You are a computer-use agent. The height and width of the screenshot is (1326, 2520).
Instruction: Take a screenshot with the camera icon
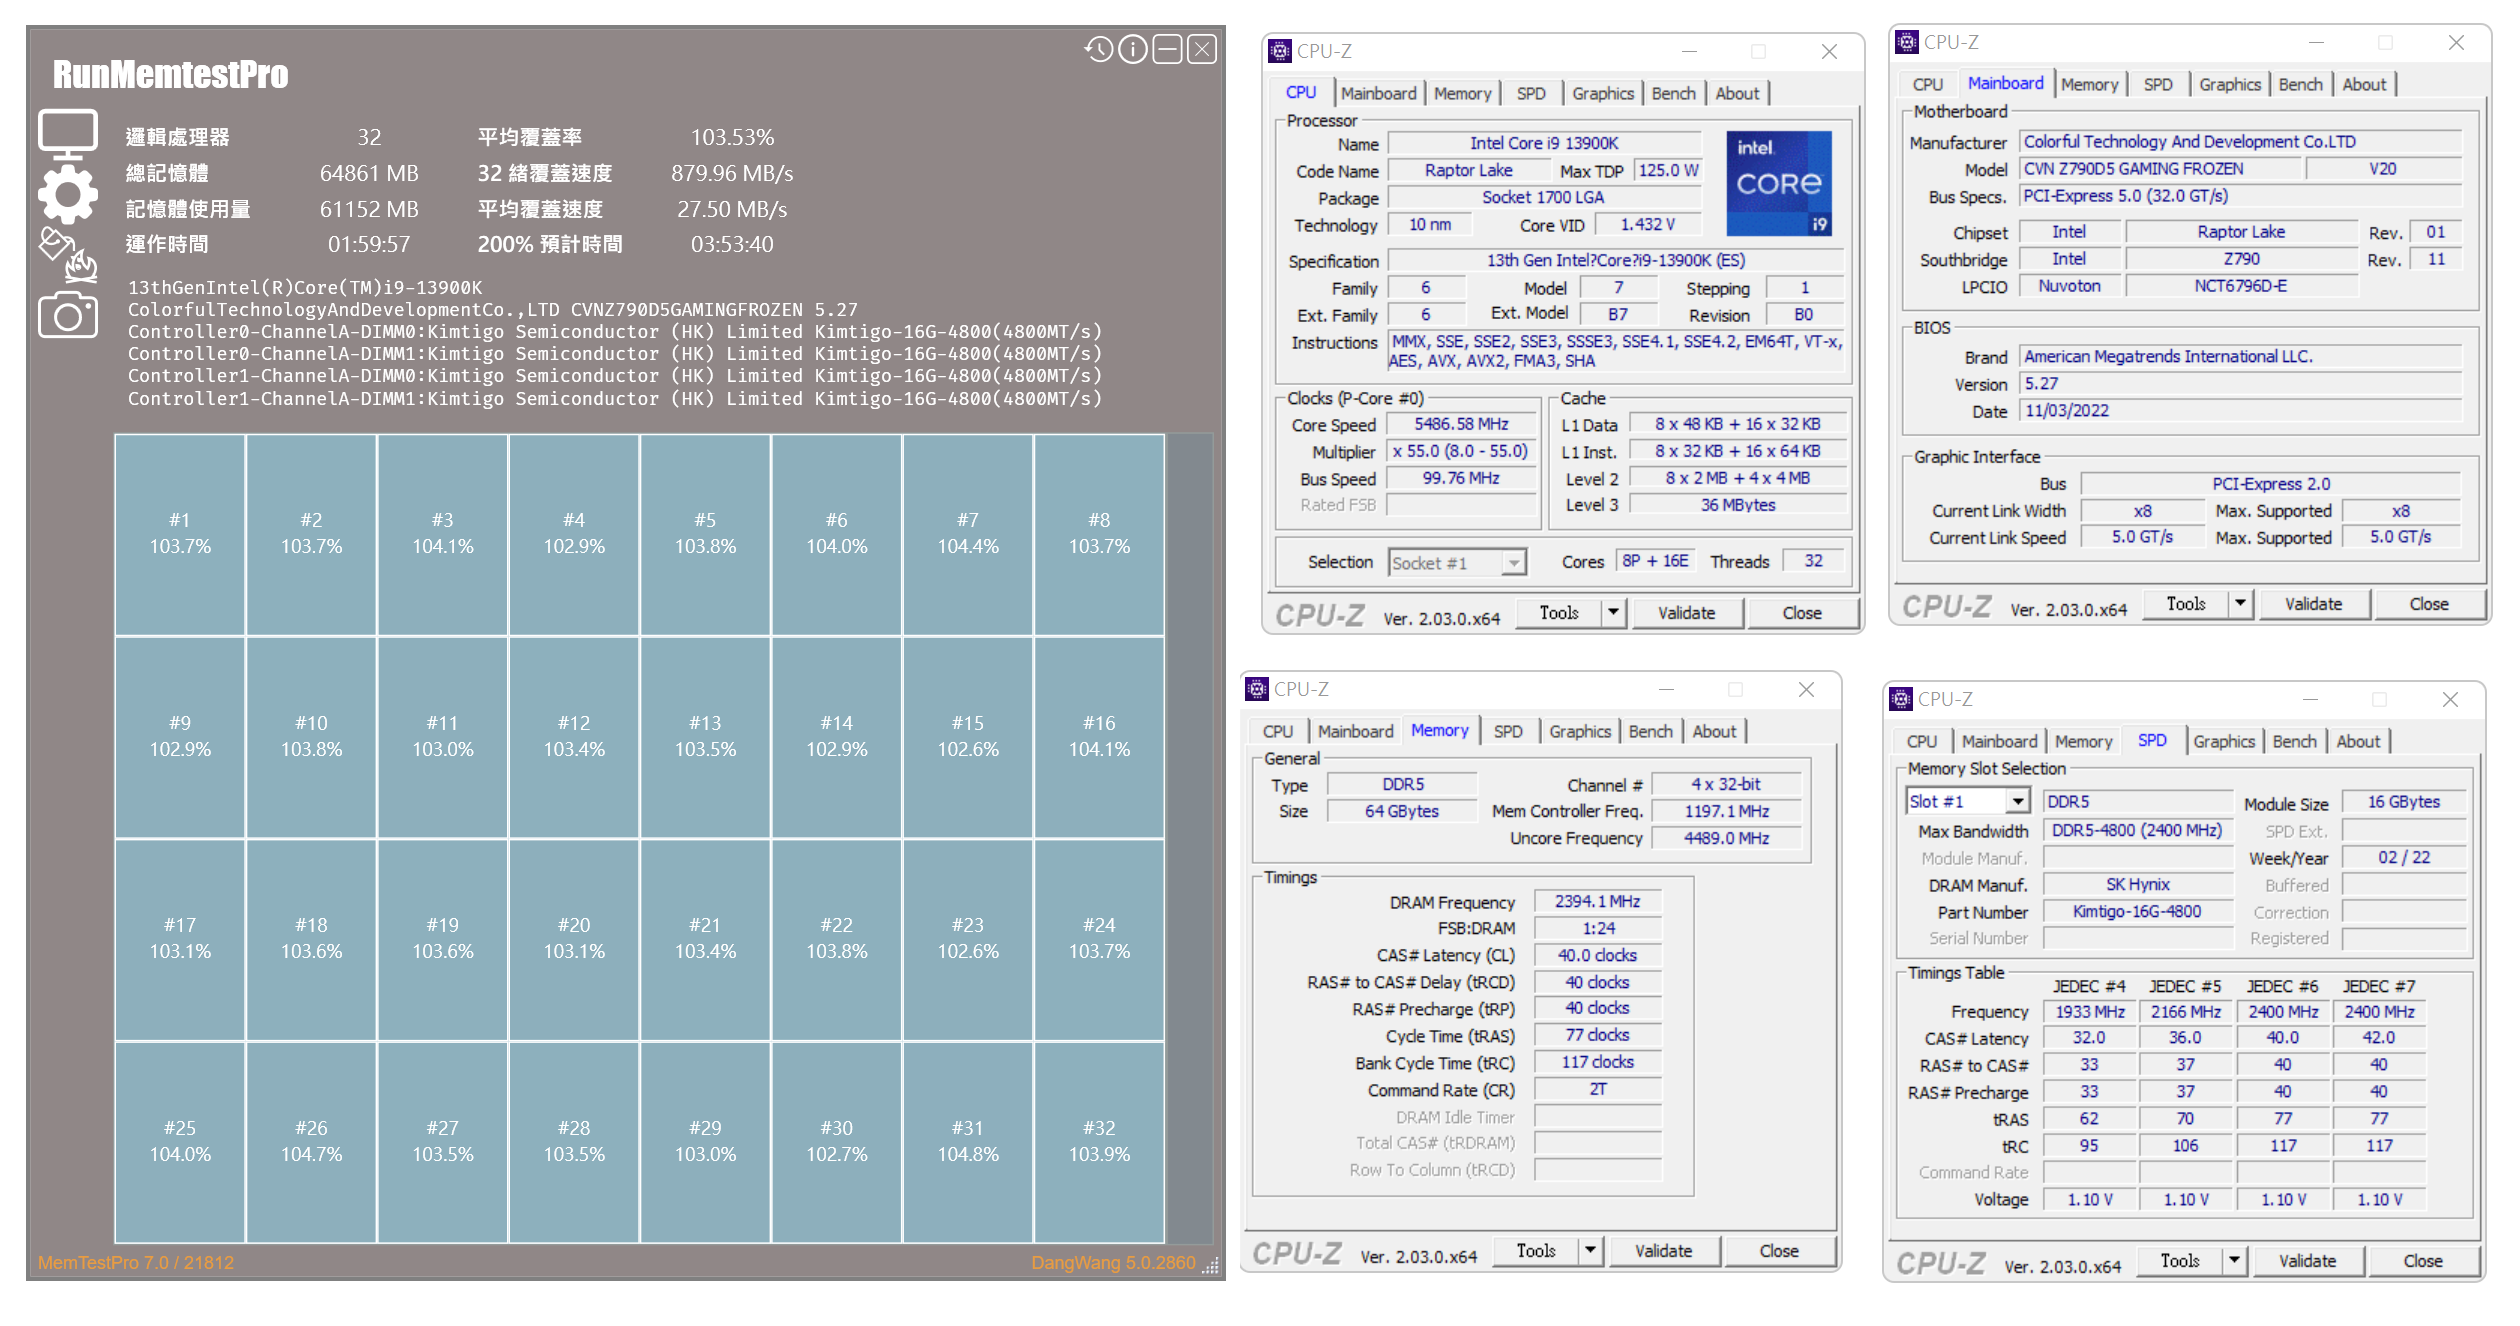pos(67,316)
